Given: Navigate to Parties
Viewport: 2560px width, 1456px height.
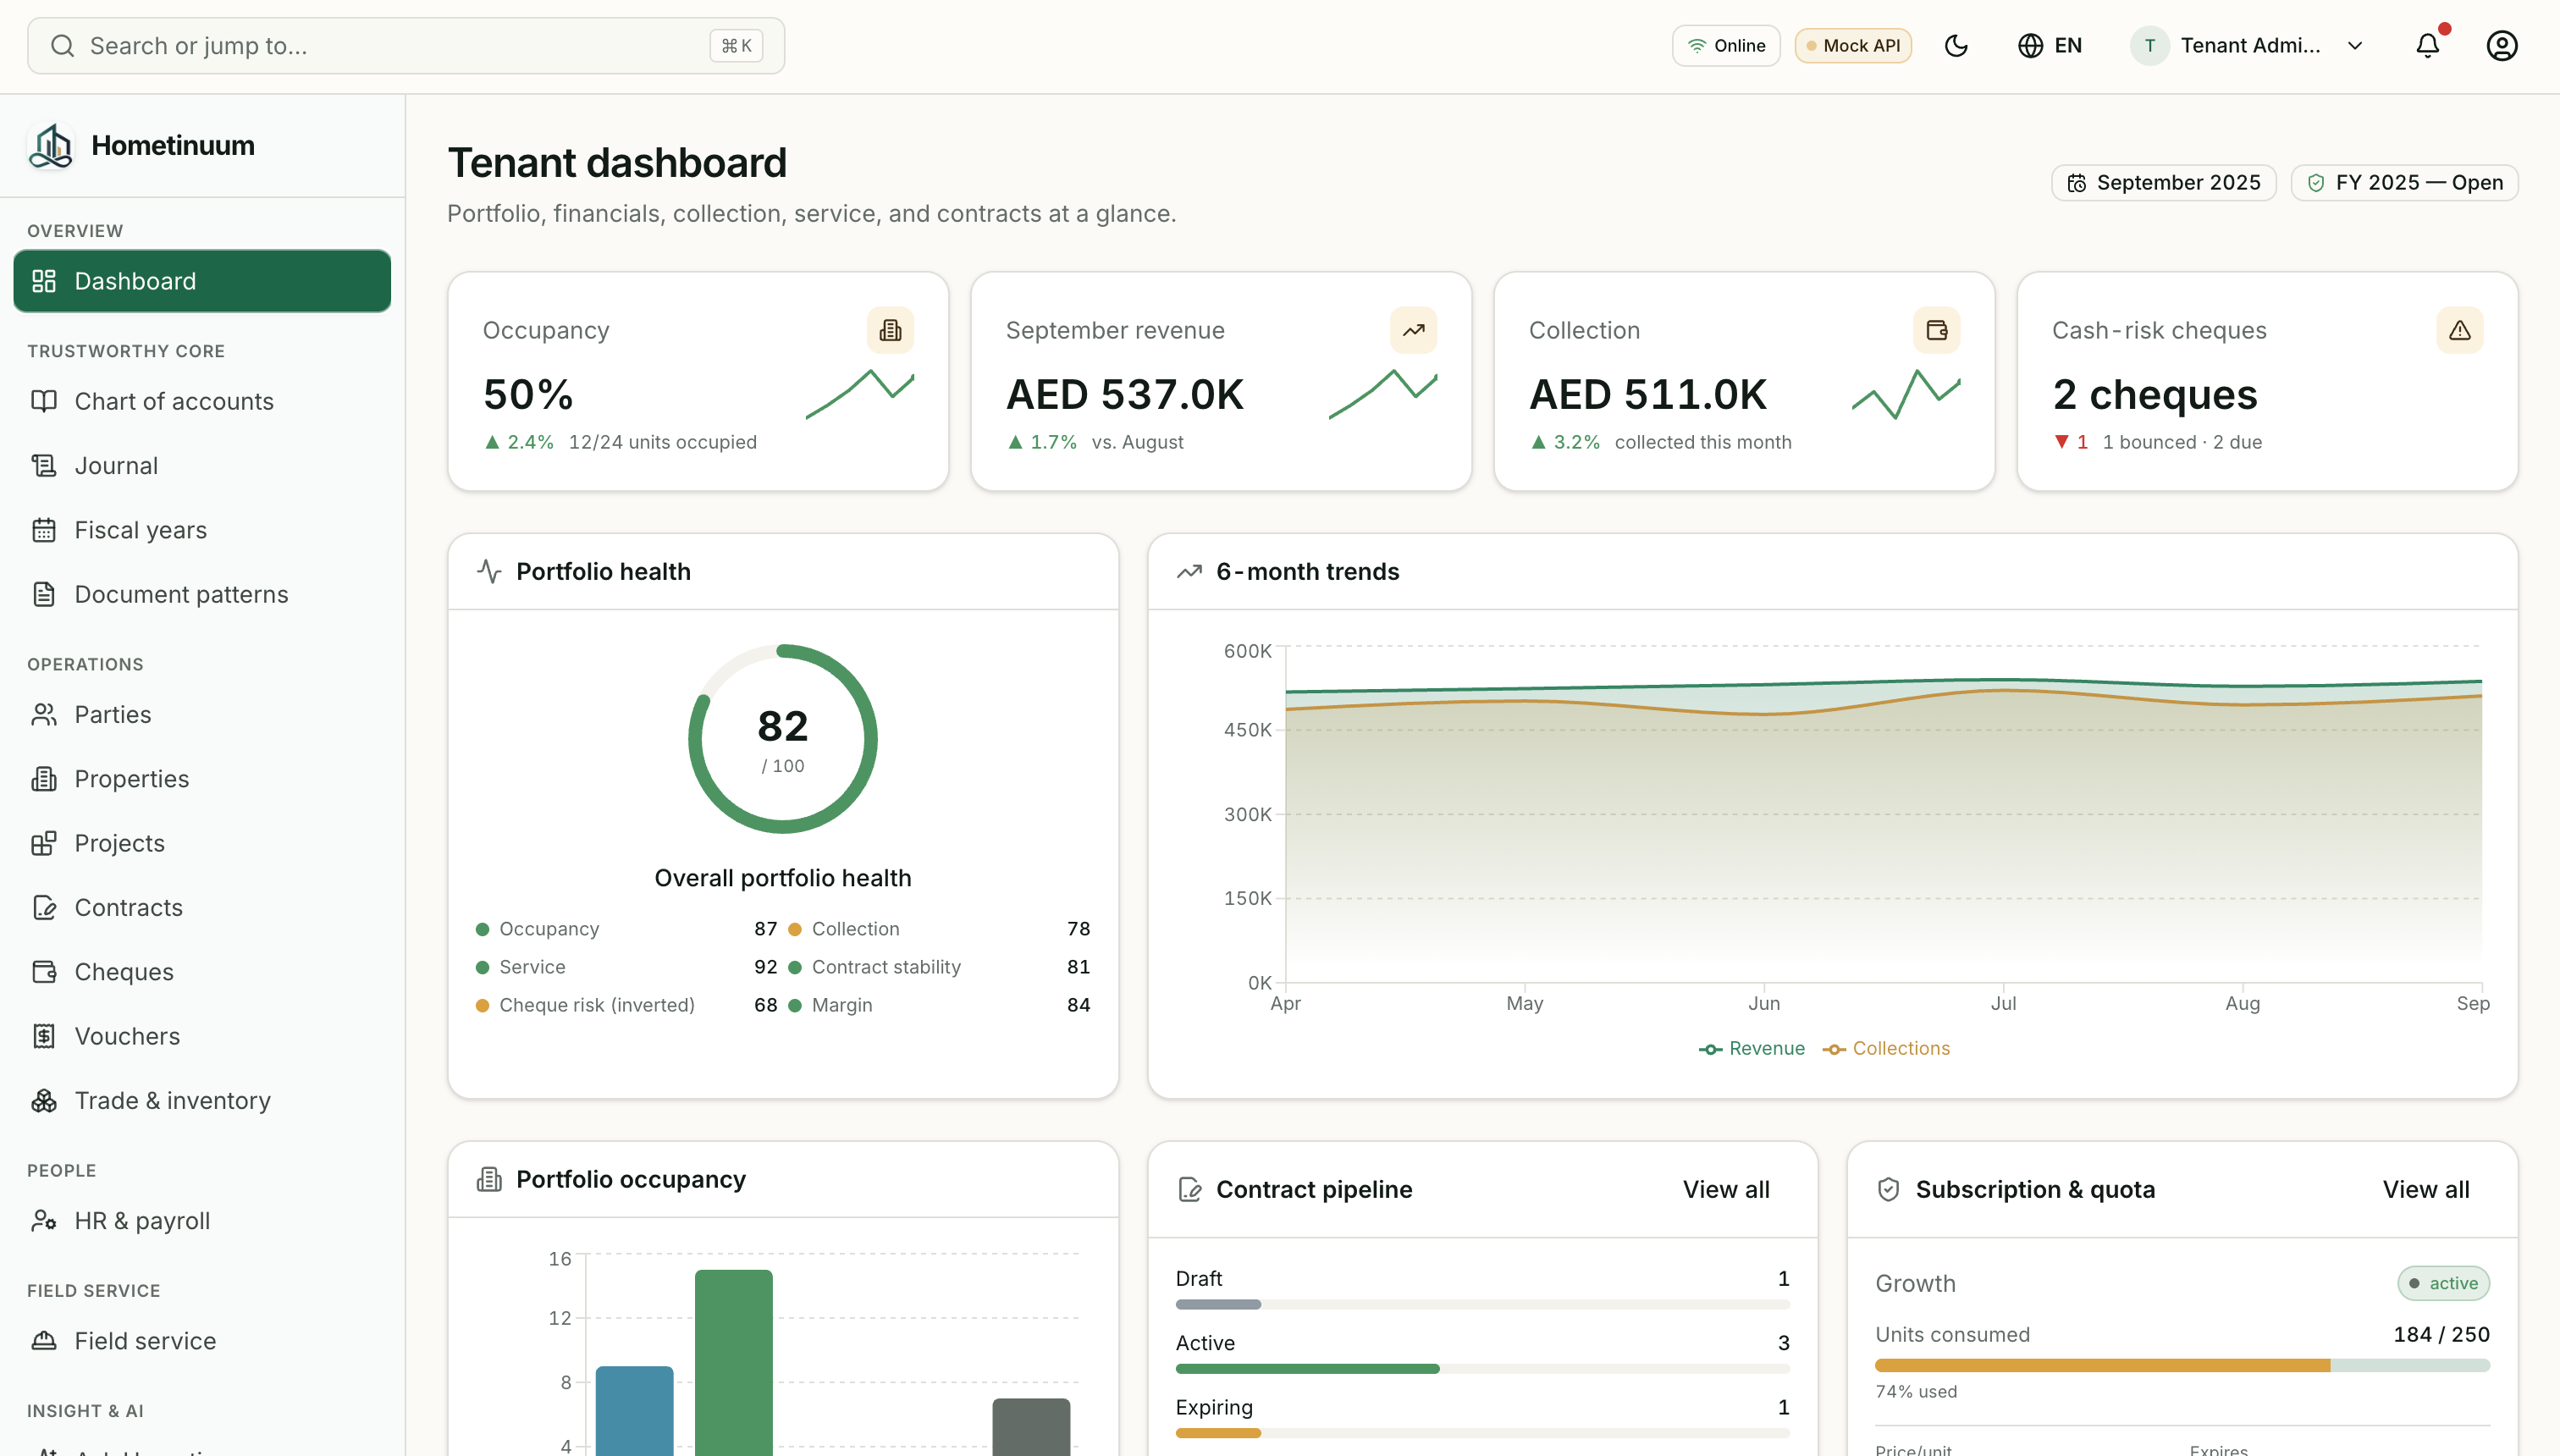Looking at the screenshot, I should (202, 714).
